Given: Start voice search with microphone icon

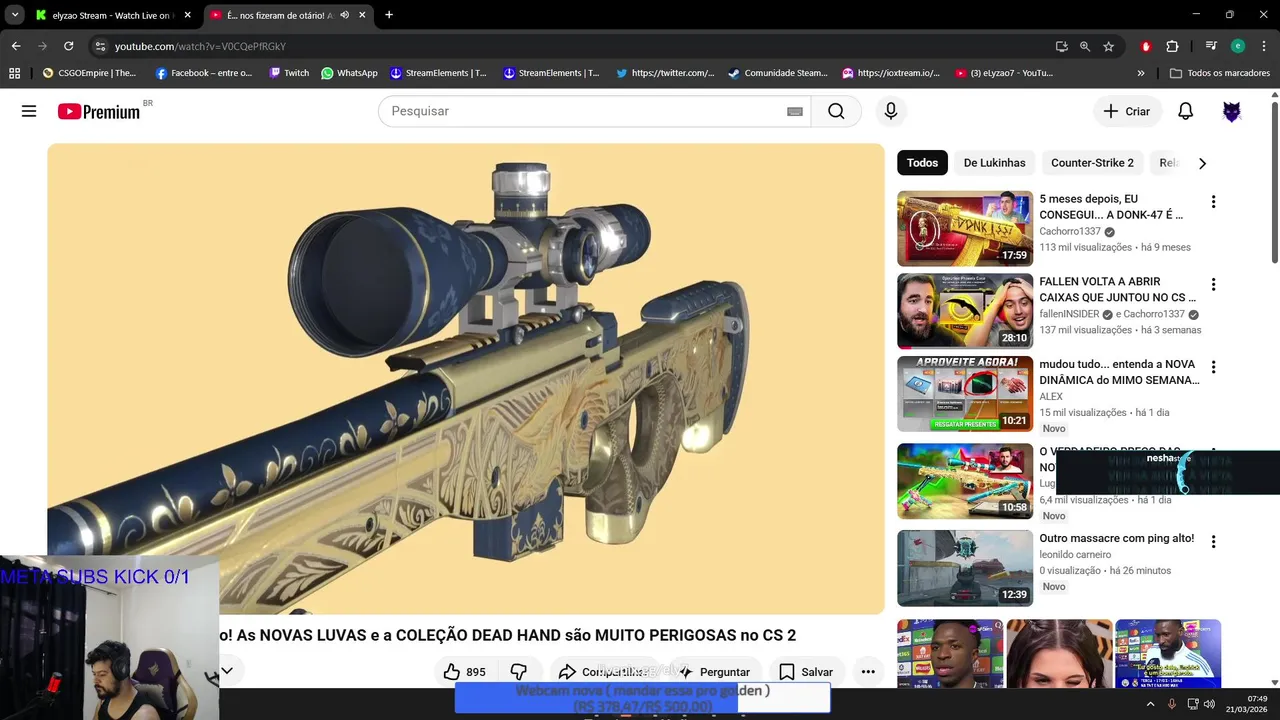Looking at the screenshot, I should 891,111.
